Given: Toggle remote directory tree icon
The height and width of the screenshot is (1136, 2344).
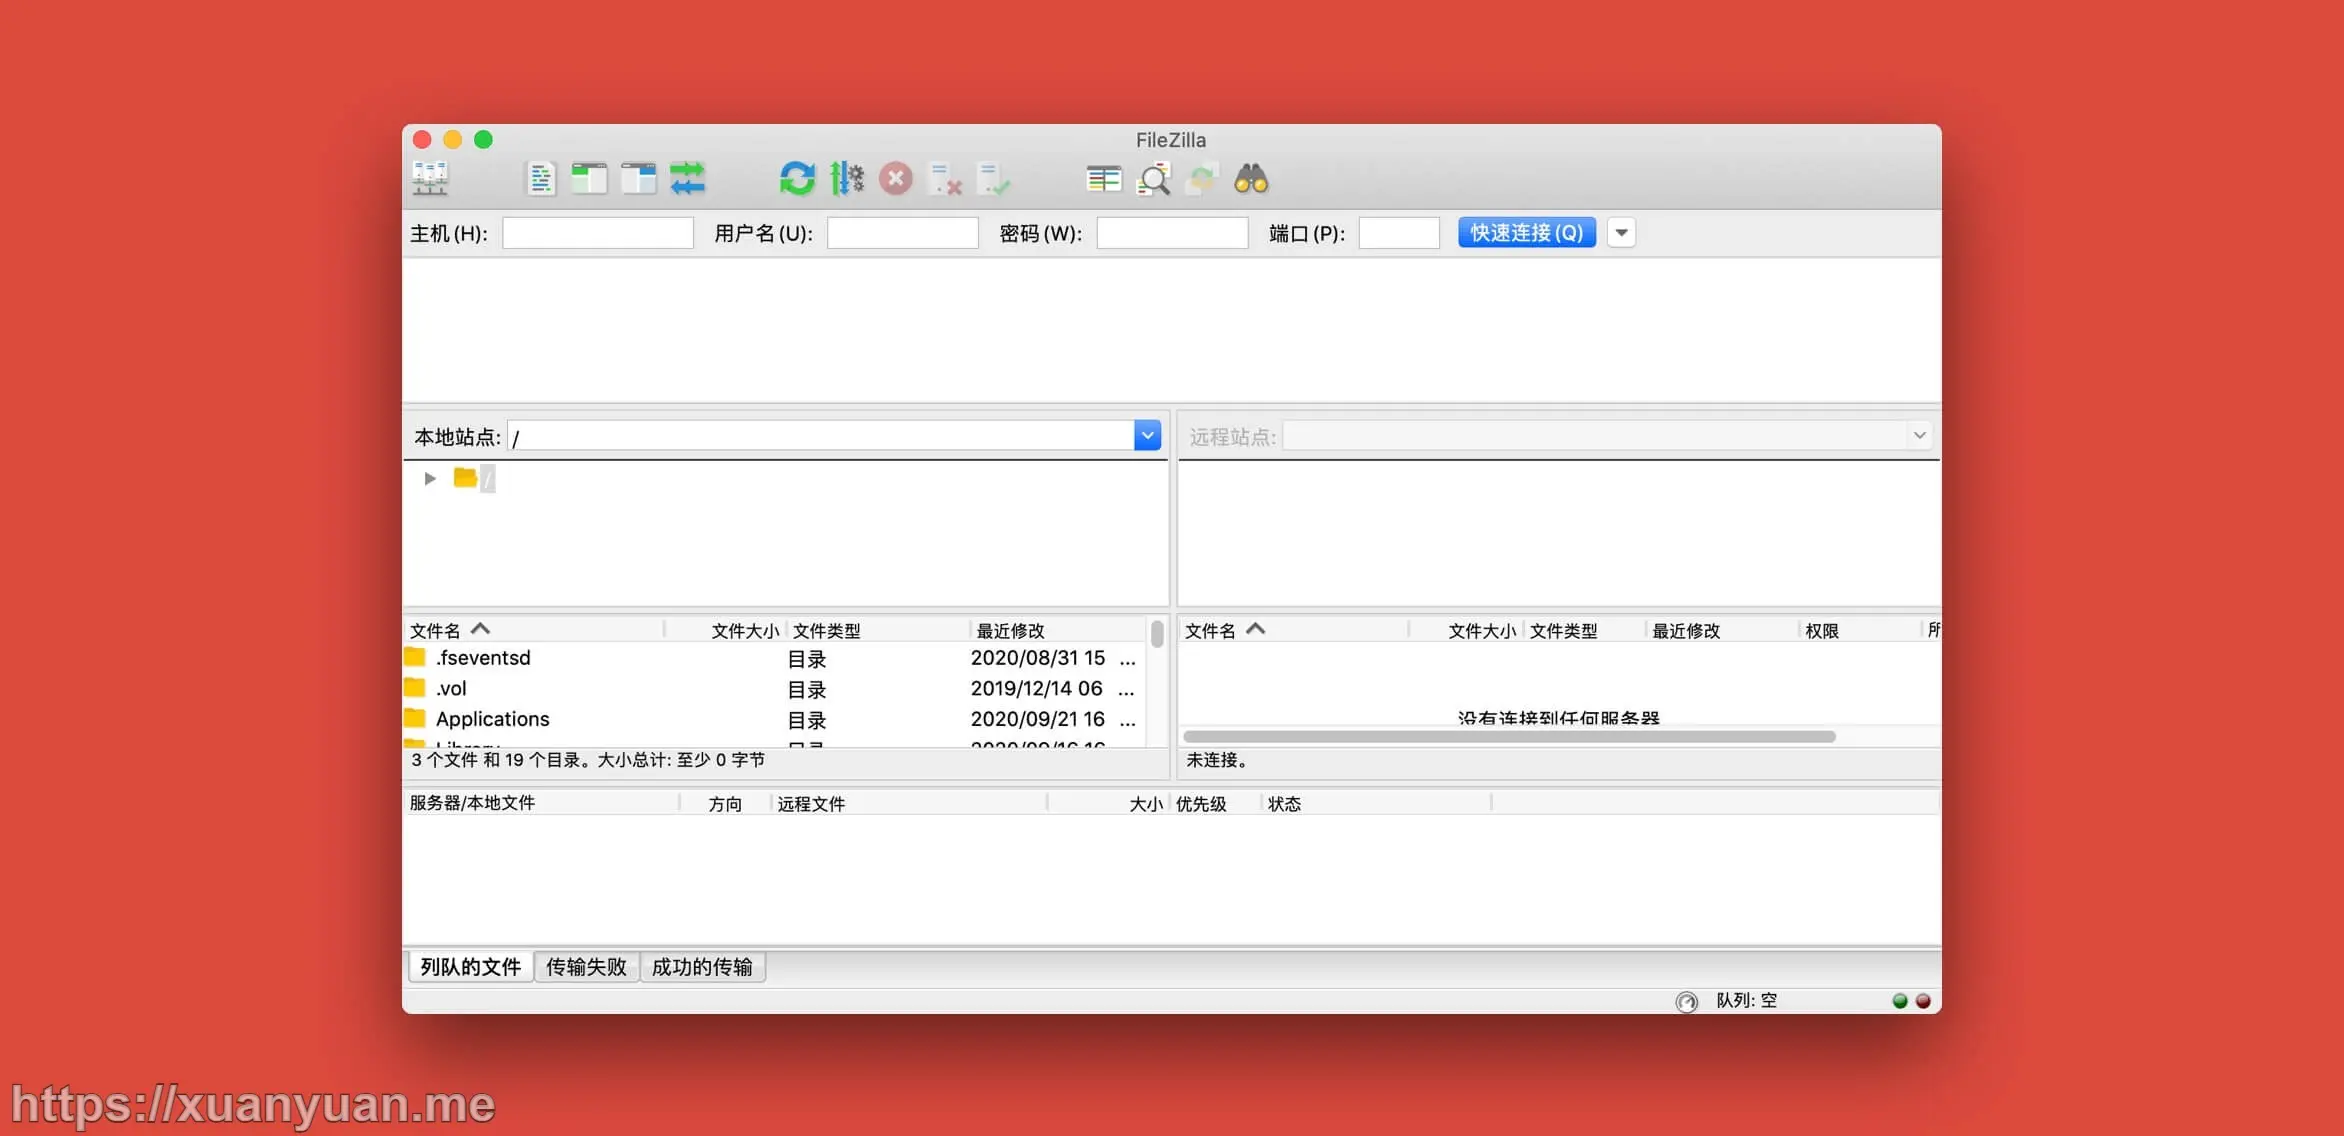Looking at the screenshot, I should [638, 179].
